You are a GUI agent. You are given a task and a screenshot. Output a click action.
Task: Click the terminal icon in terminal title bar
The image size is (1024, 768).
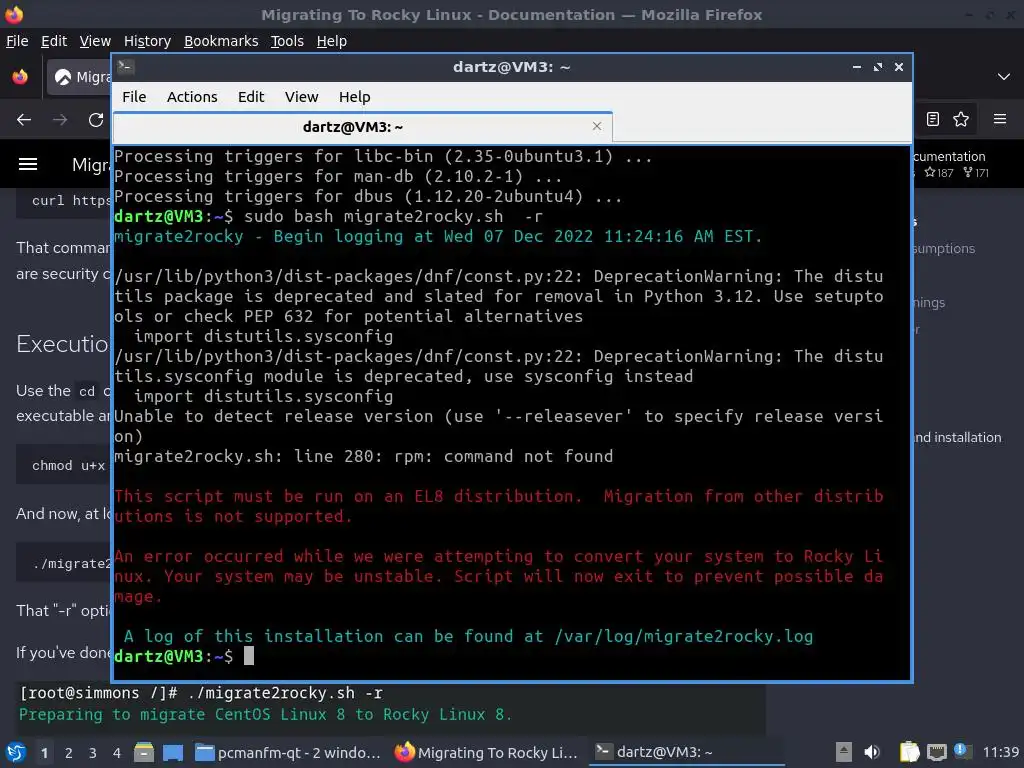pos(126,67)
